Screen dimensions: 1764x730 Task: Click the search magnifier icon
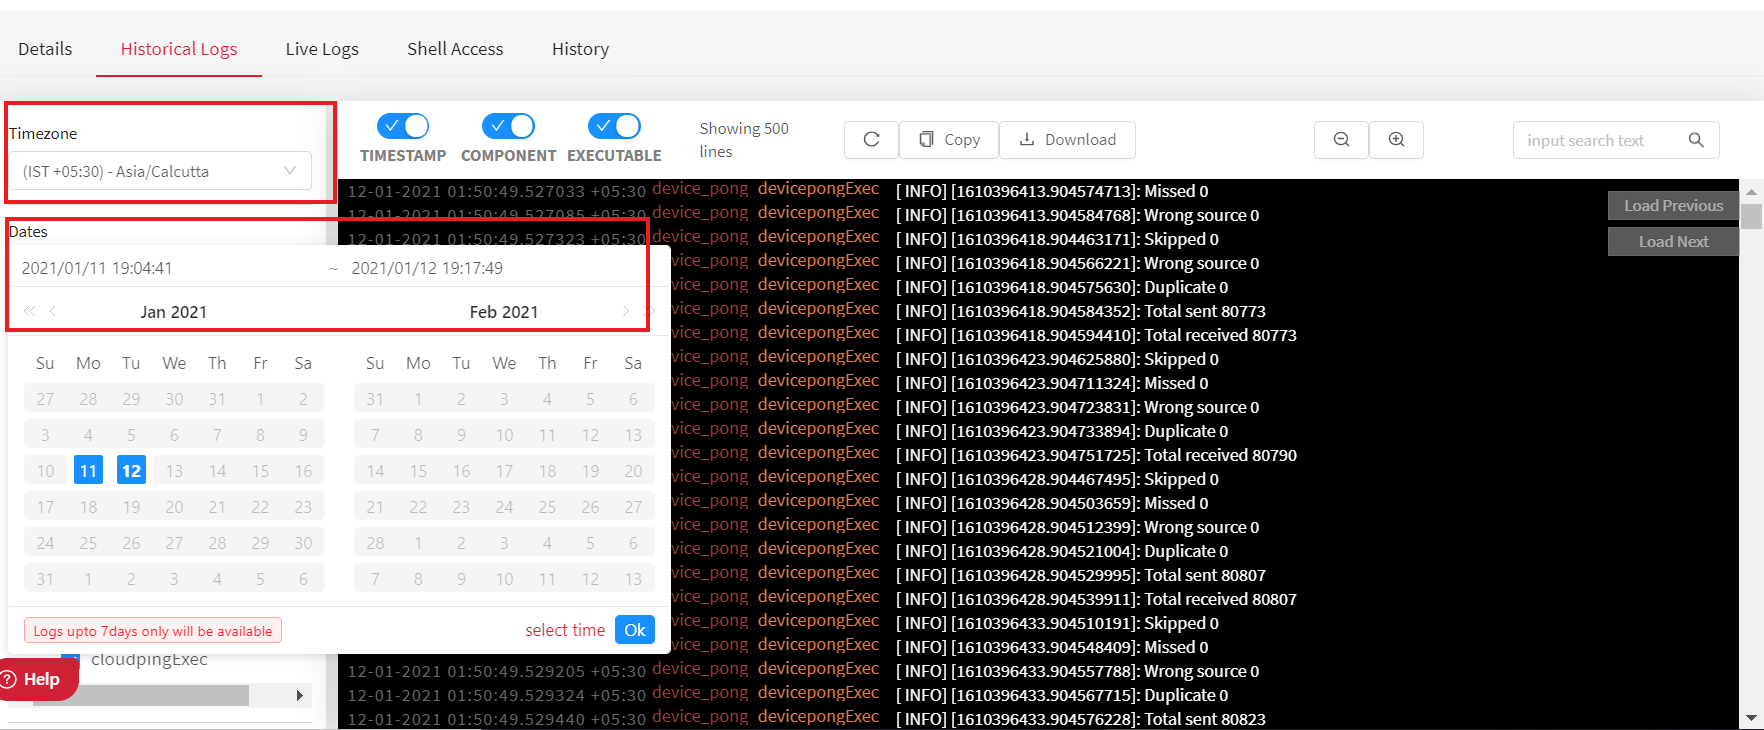coord(1696,140)
